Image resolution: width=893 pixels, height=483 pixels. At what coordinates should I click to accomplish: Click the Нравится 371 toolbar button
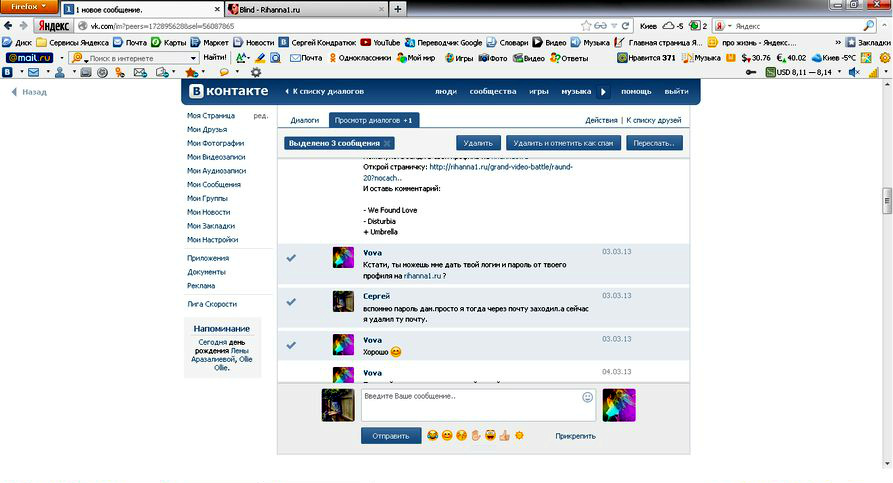coord(646,58)
